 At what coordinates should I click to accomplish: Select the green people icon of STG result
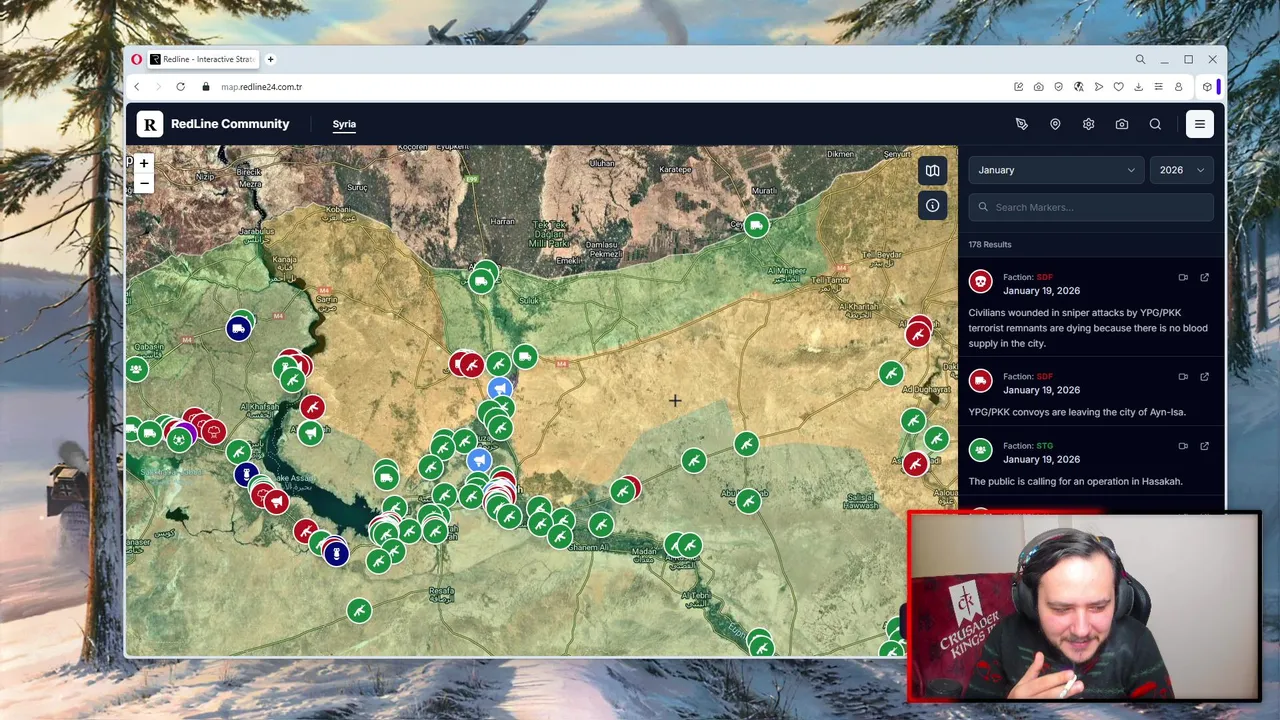tap(981, 451)
